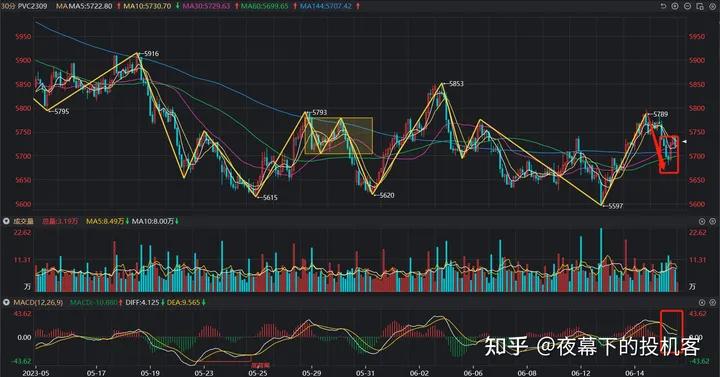This screenshot has height=377, width=720.
Task: Click the 05-31 date on time axis
Action: click(x=365, y=373)
